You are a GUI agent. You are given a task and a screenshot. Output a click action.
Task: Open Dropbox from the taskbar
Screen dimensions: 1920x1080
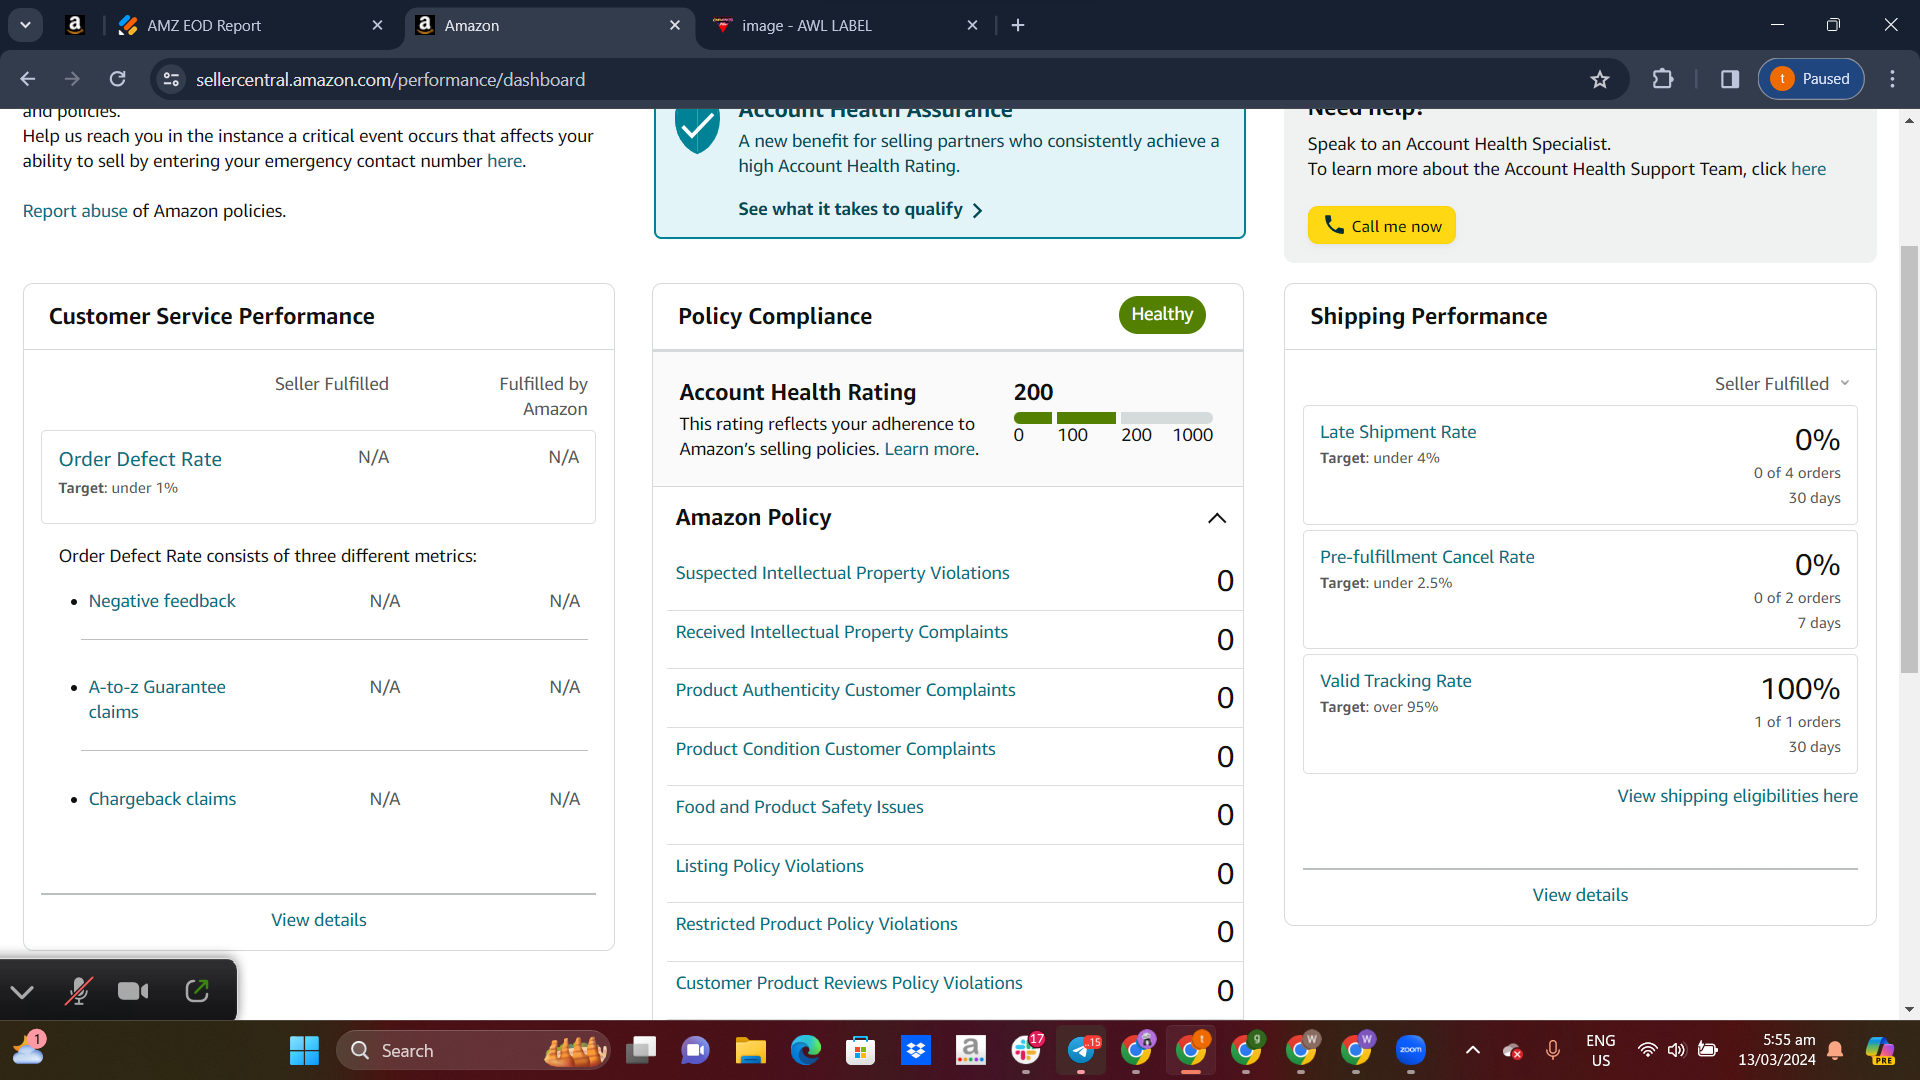915,1050
